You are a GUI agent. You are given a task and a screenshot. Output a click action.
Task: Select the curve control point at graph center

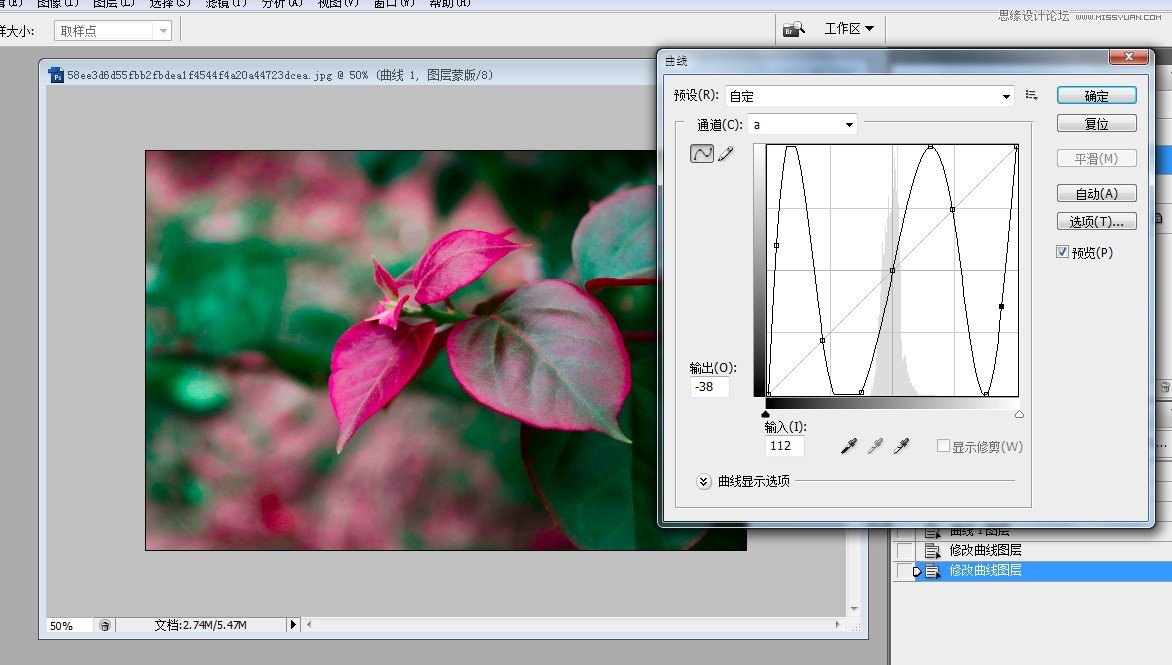(892, 270)
